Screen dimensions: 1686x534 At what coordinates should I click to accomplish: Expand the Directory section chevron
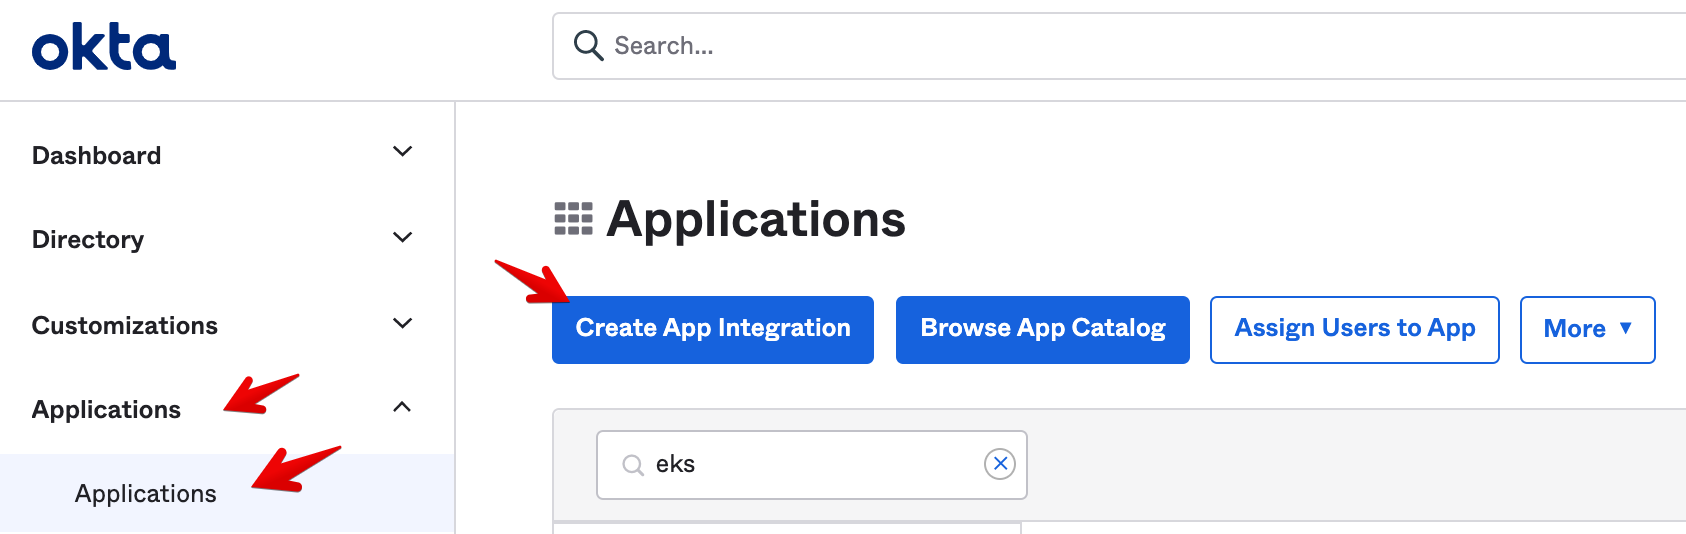[402, 238]
